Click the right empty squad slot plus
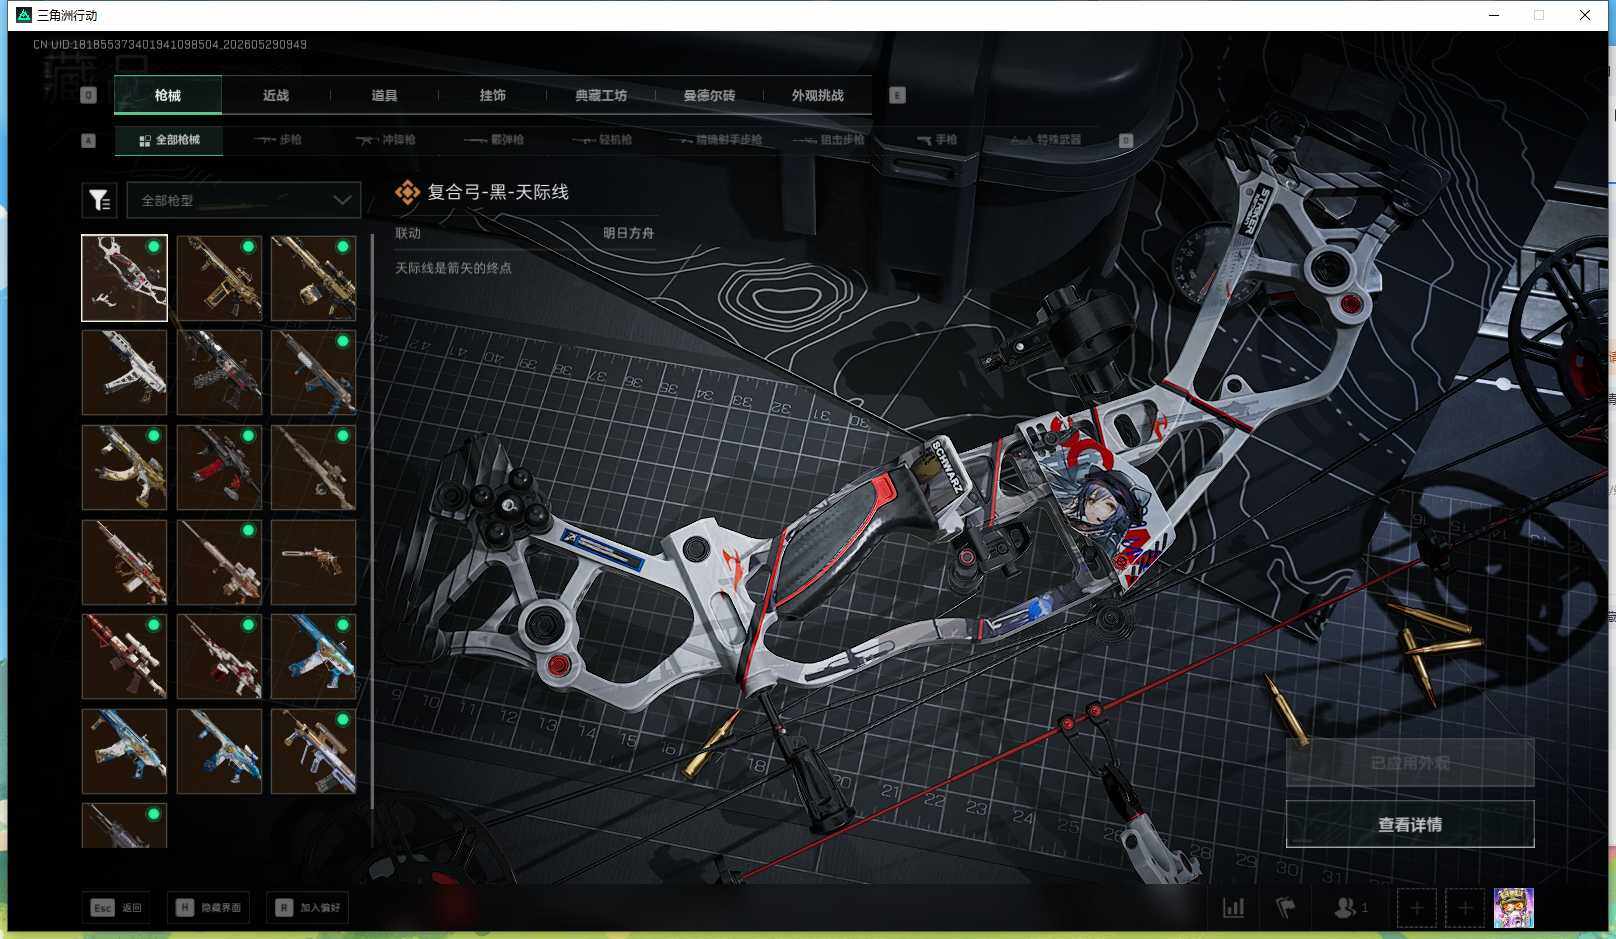Viewport: 1616px width, 939px height. 1465,908
